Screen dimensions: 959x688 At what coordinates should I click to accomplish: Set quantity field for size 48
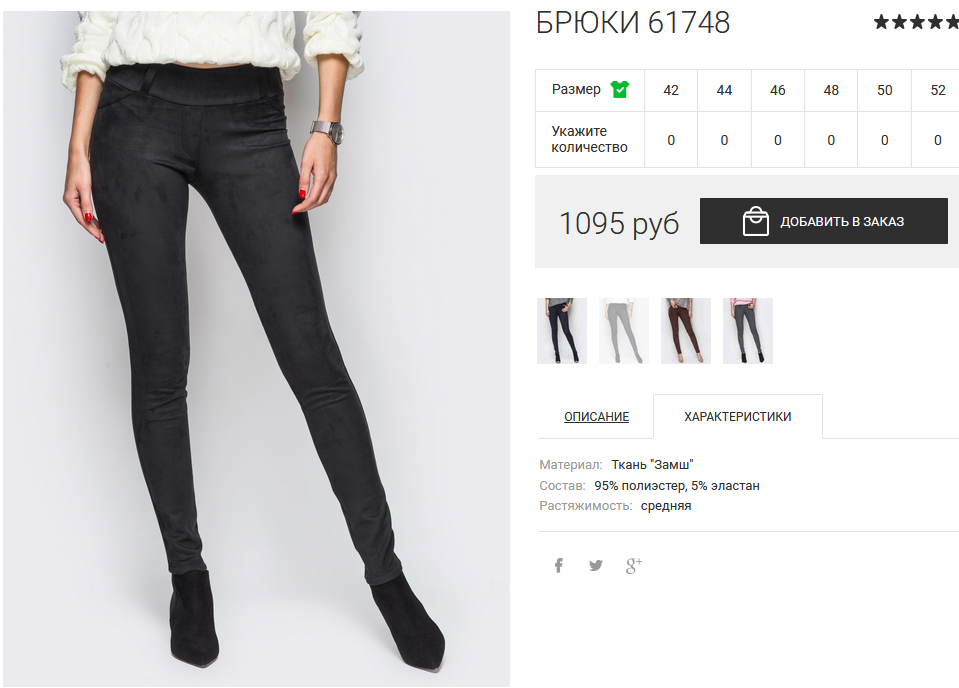coord(831,140)
